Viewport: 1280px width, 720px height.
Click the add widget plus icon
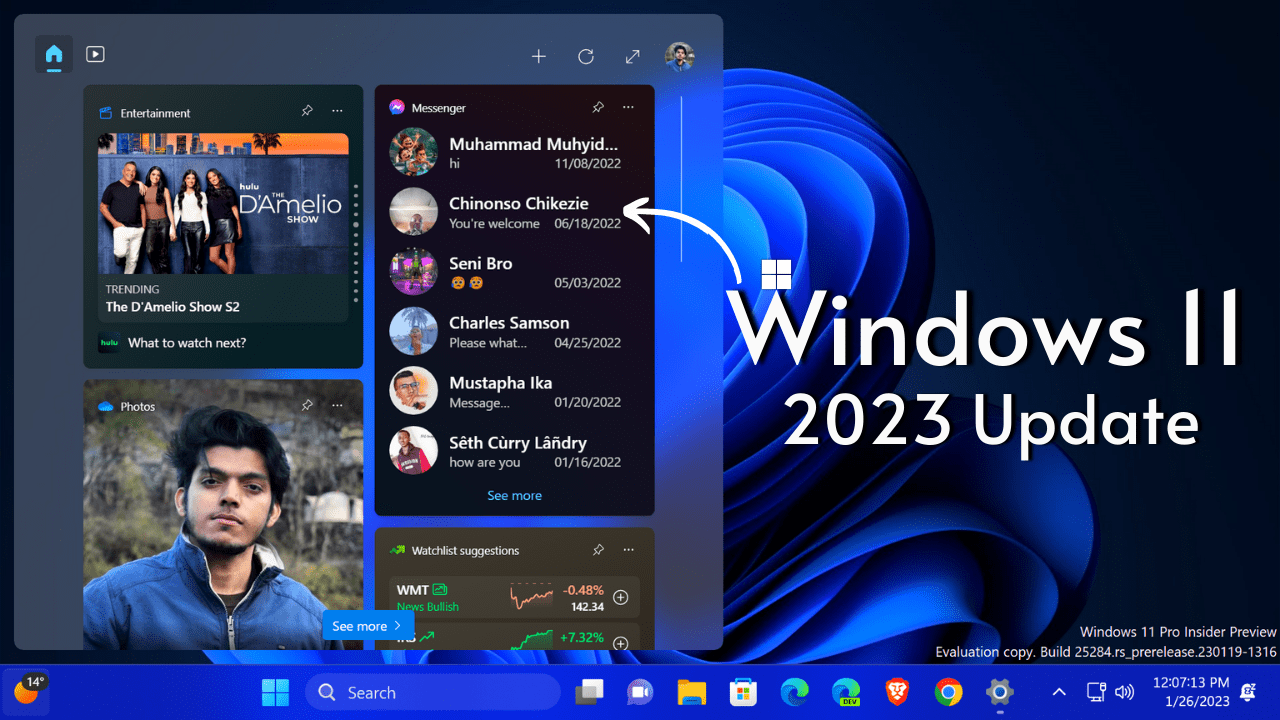tap(538, 56)
